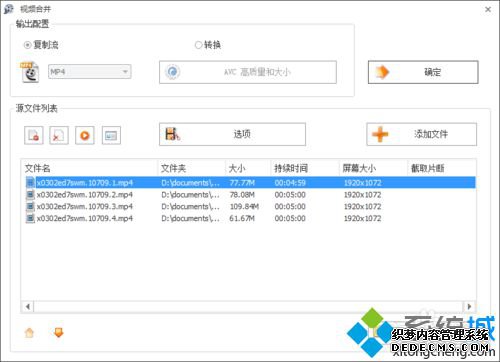500x362 pixels.
Task: Click the 添加文件 button
Action: tap(421, 134)
